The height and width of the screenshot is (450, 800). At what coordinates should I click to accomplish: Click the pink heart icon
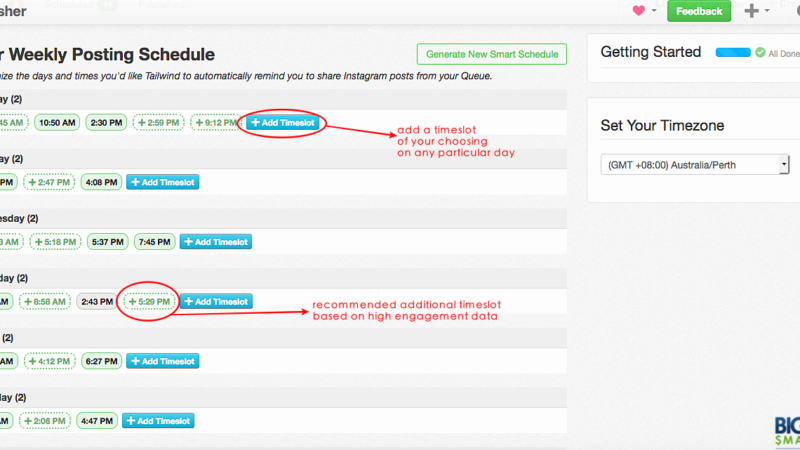pyautogui.click(x=640, y=11)
